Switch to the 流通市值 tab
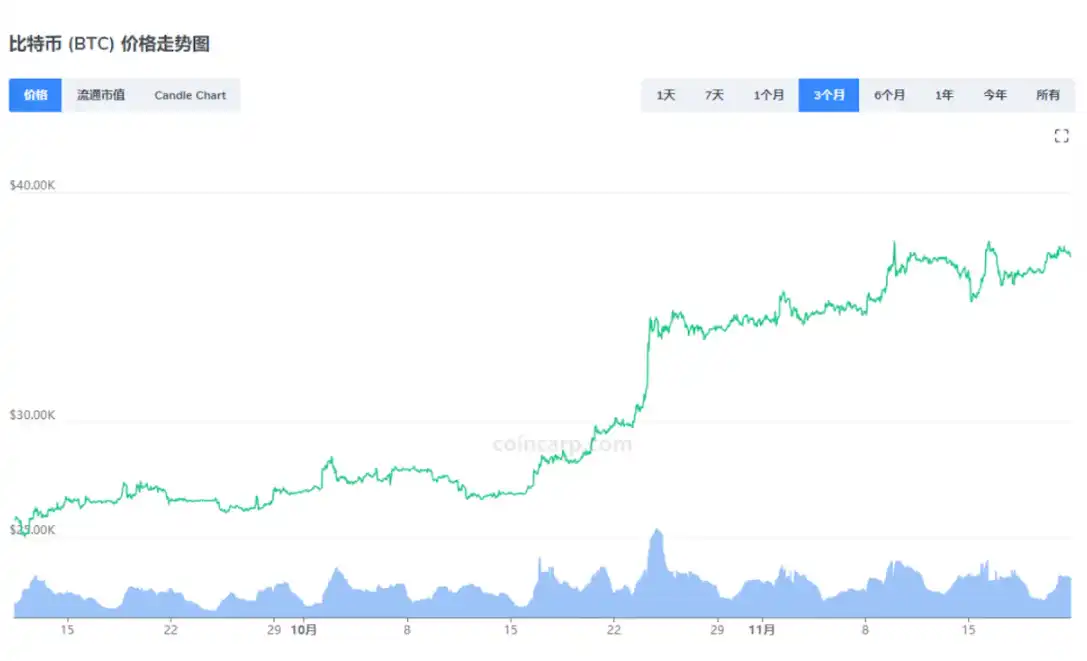This screenshot has height=661, width=1087. click(101, 95)
